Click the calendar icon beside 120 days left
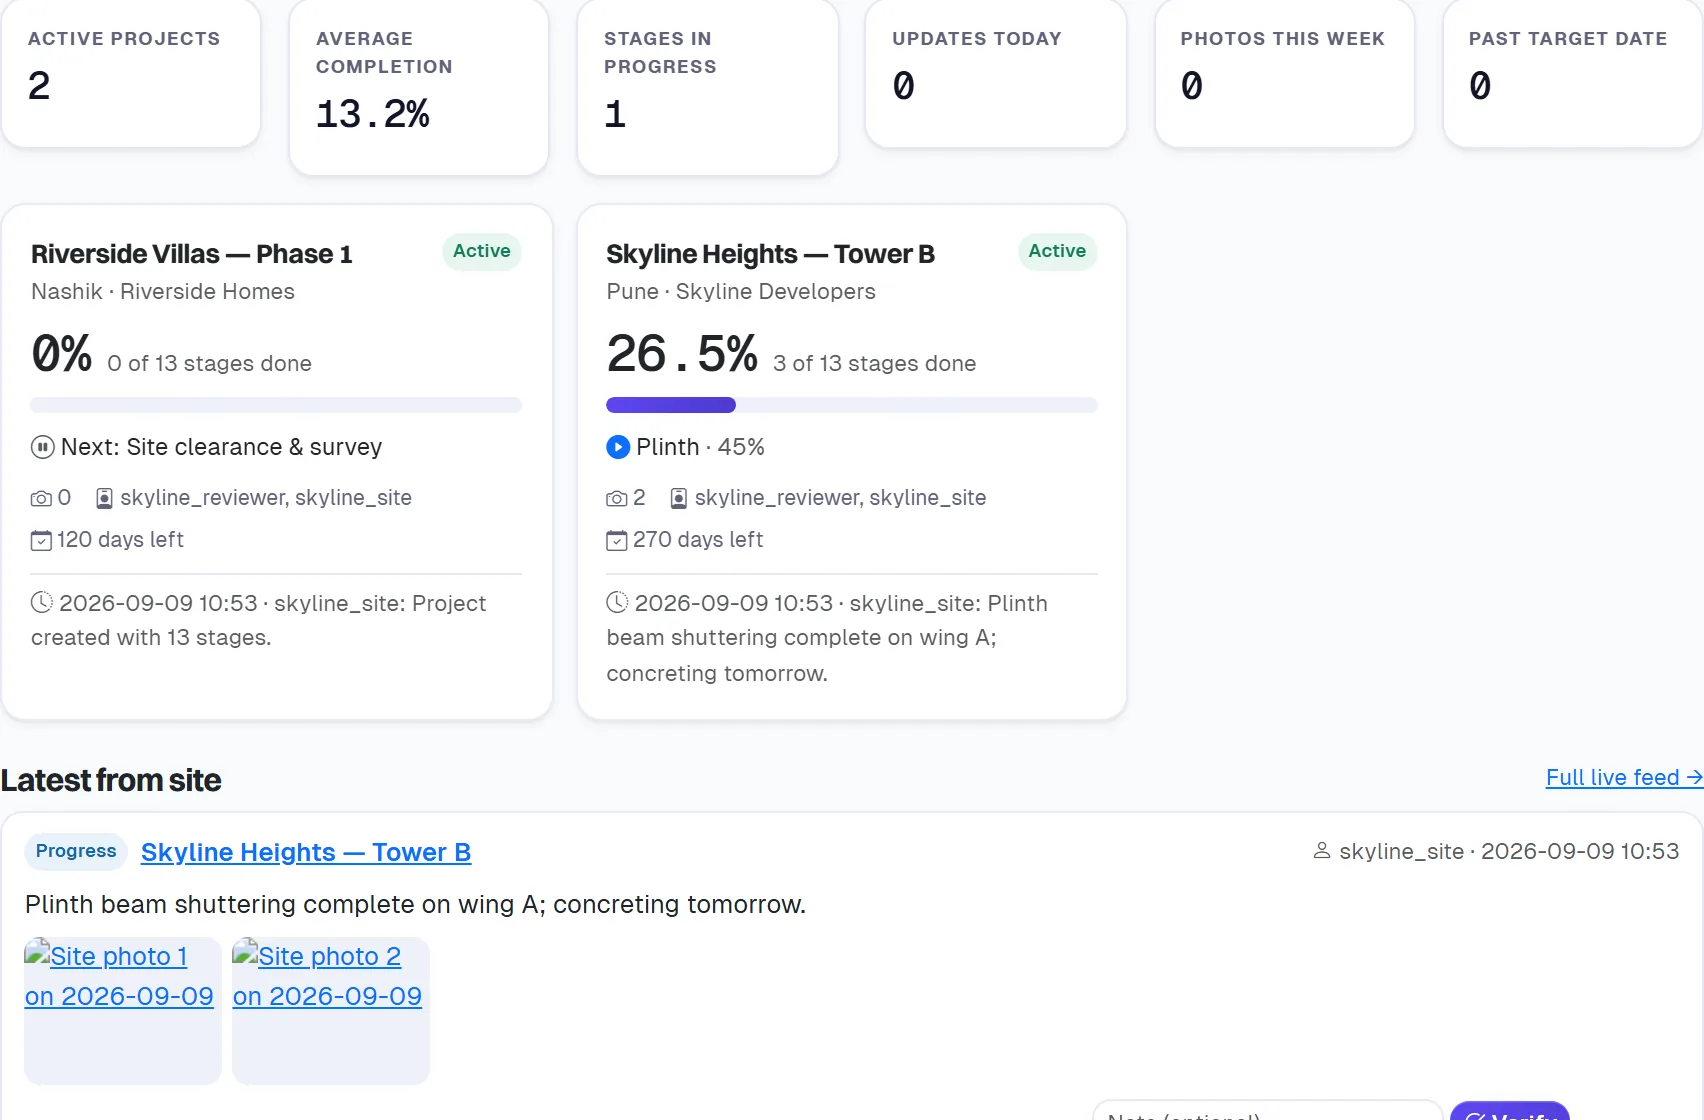Viewport: 1704px width, 1120px height. point(41,540)
